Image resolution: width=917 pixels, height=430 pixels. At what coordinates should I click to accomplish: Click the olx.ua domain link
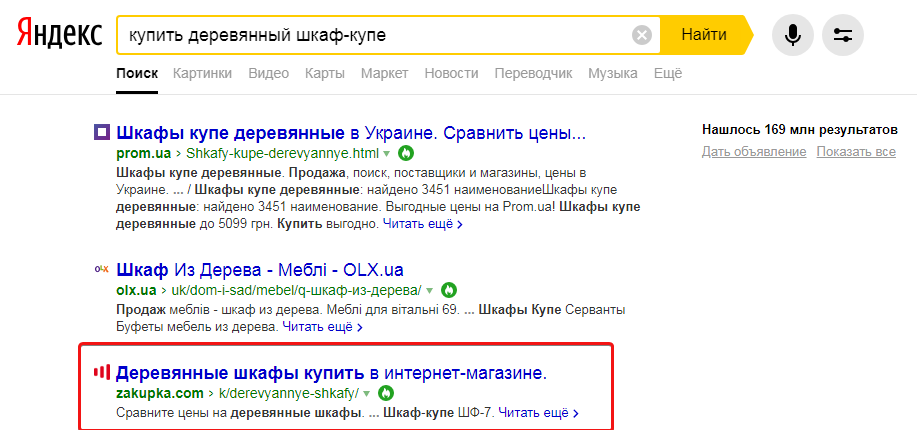tap(136, 290)
